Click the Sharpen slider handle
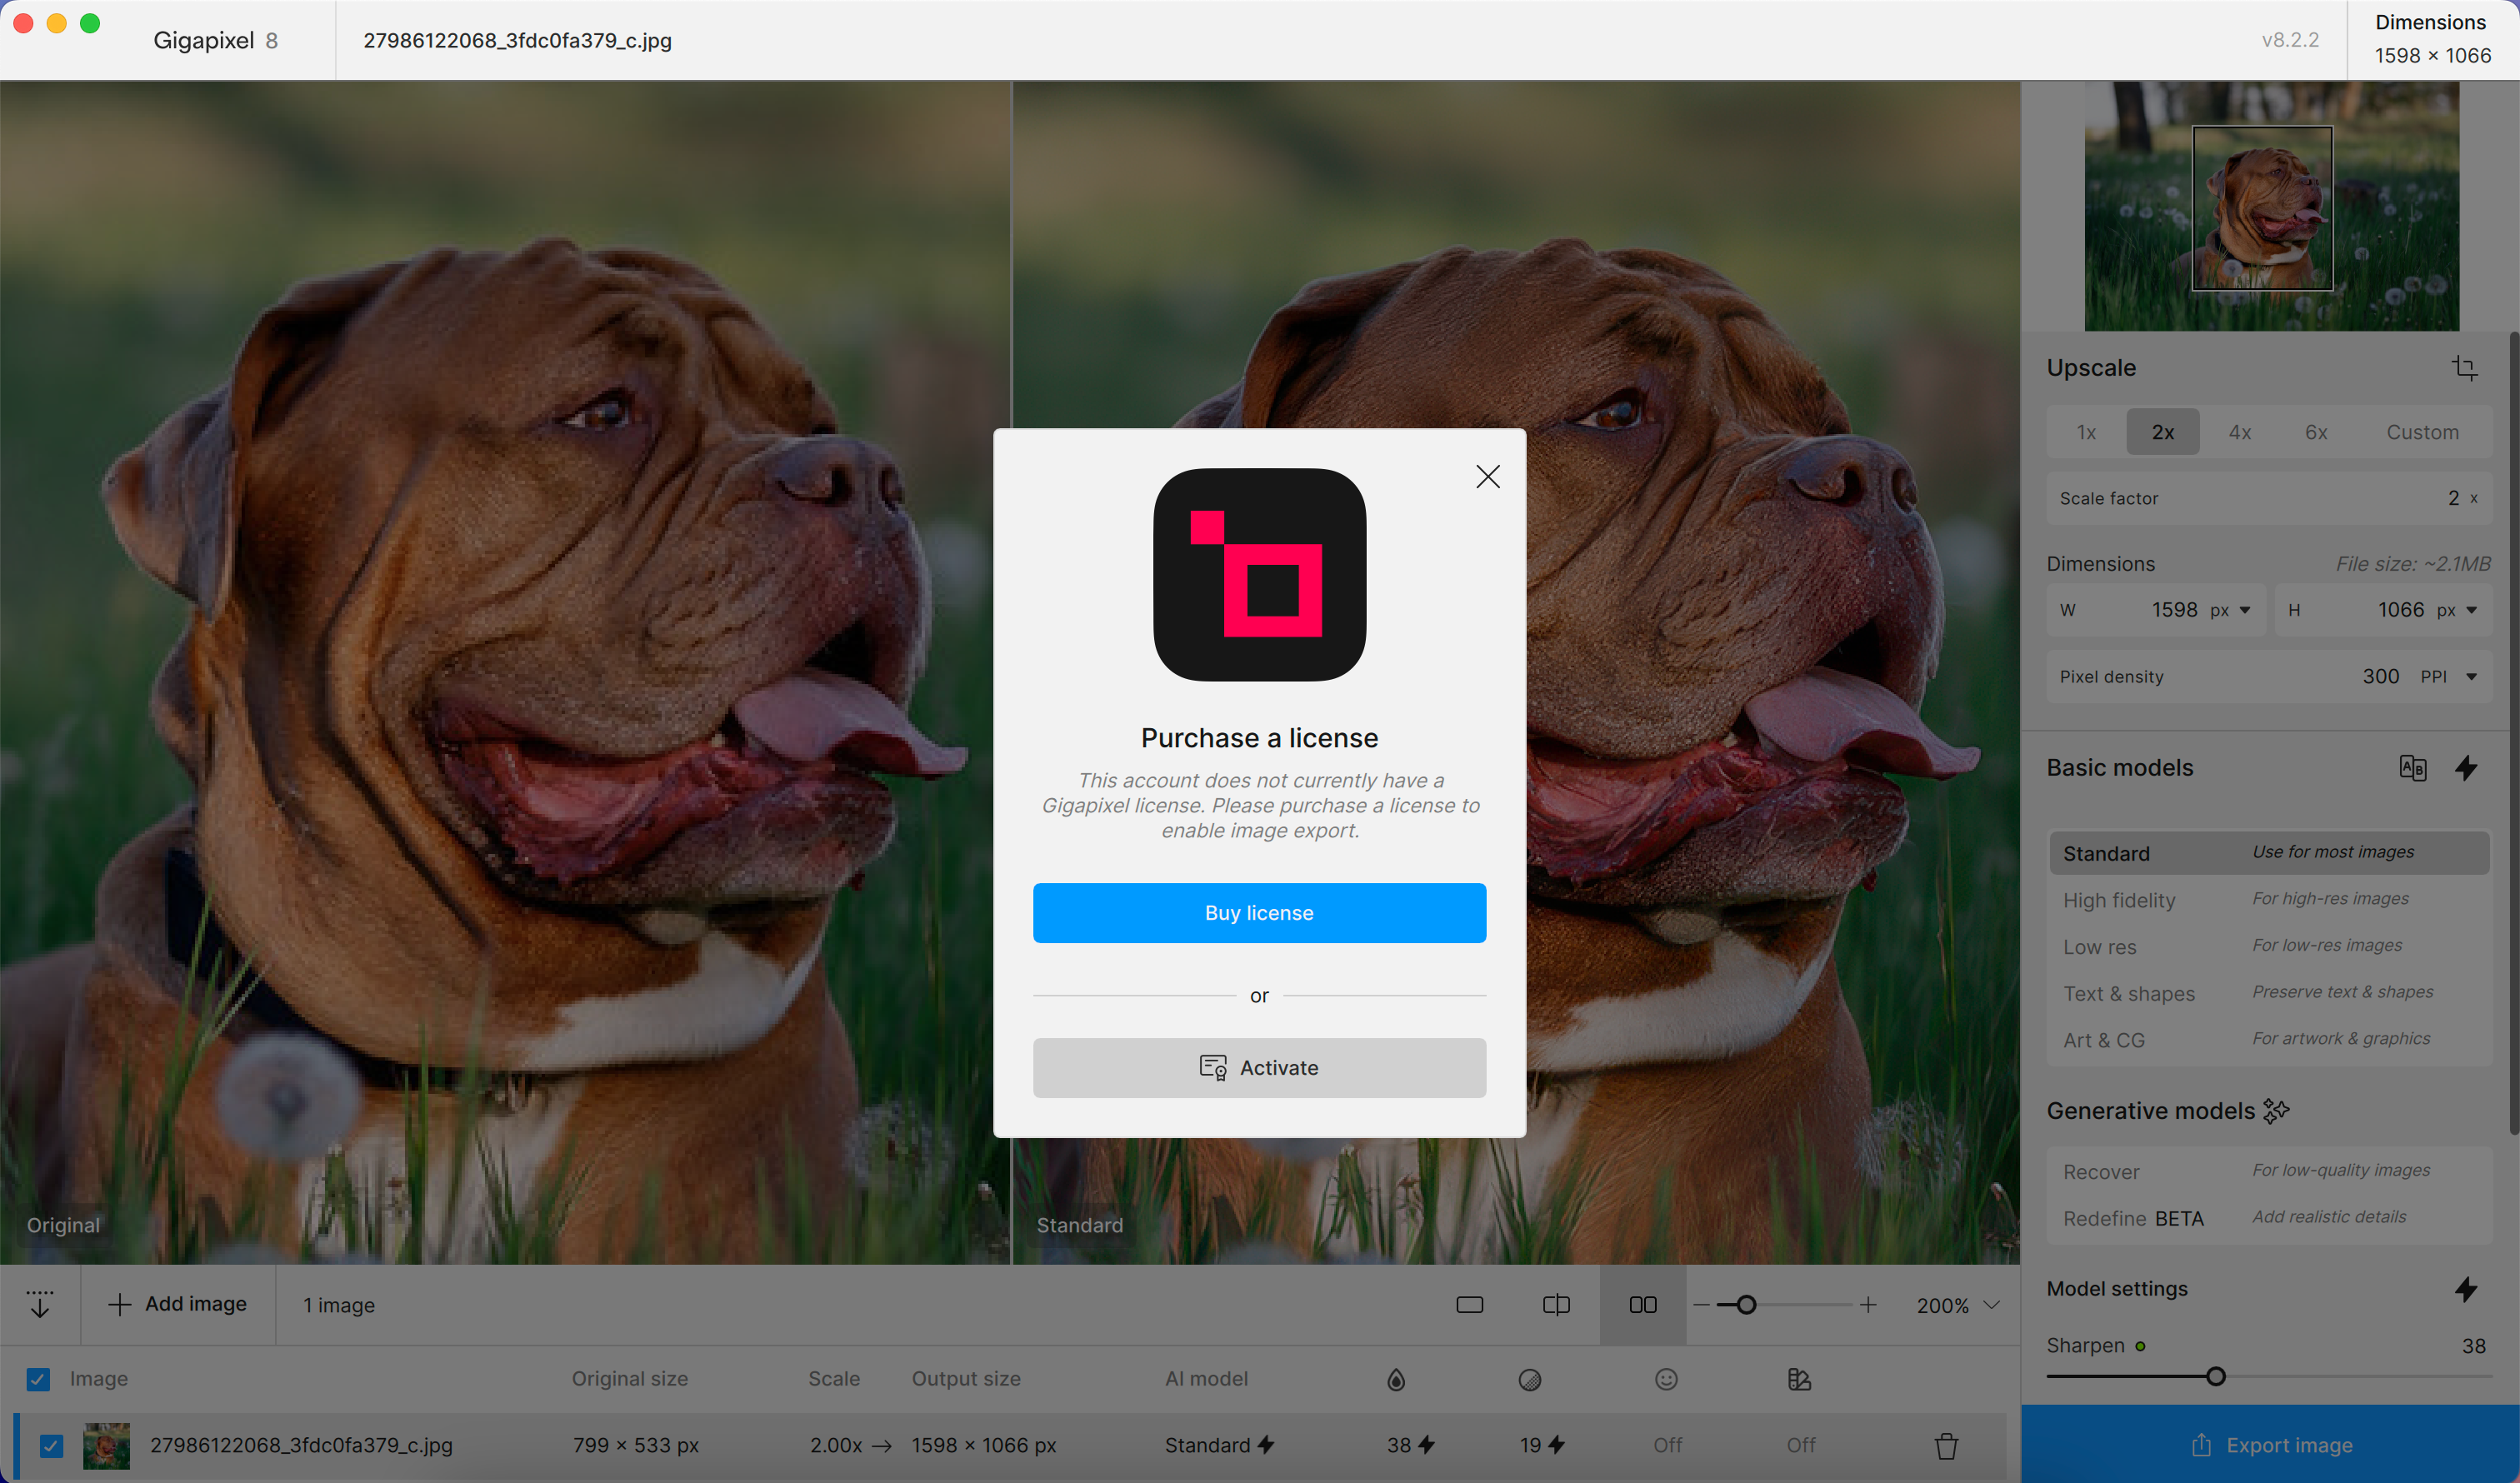Image resolution: width=2520 pixels, height=1483 pixels. 2215,1377
